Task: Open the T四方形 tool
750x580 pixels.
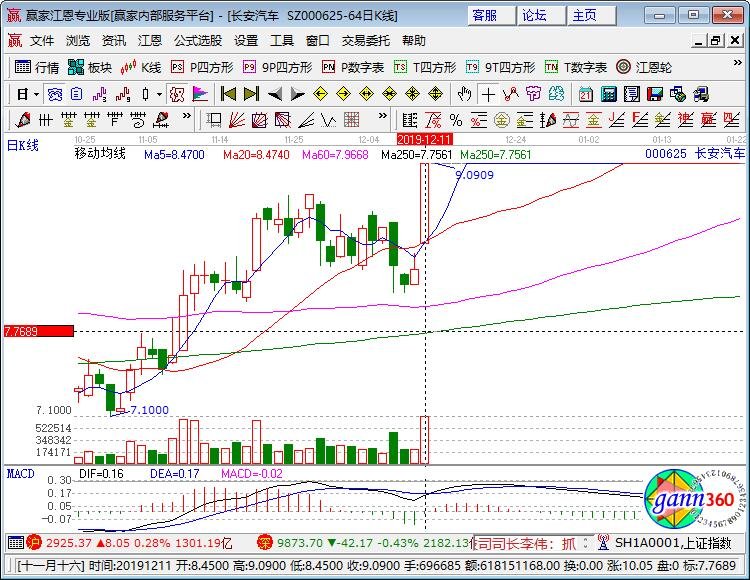Action: 425,67
